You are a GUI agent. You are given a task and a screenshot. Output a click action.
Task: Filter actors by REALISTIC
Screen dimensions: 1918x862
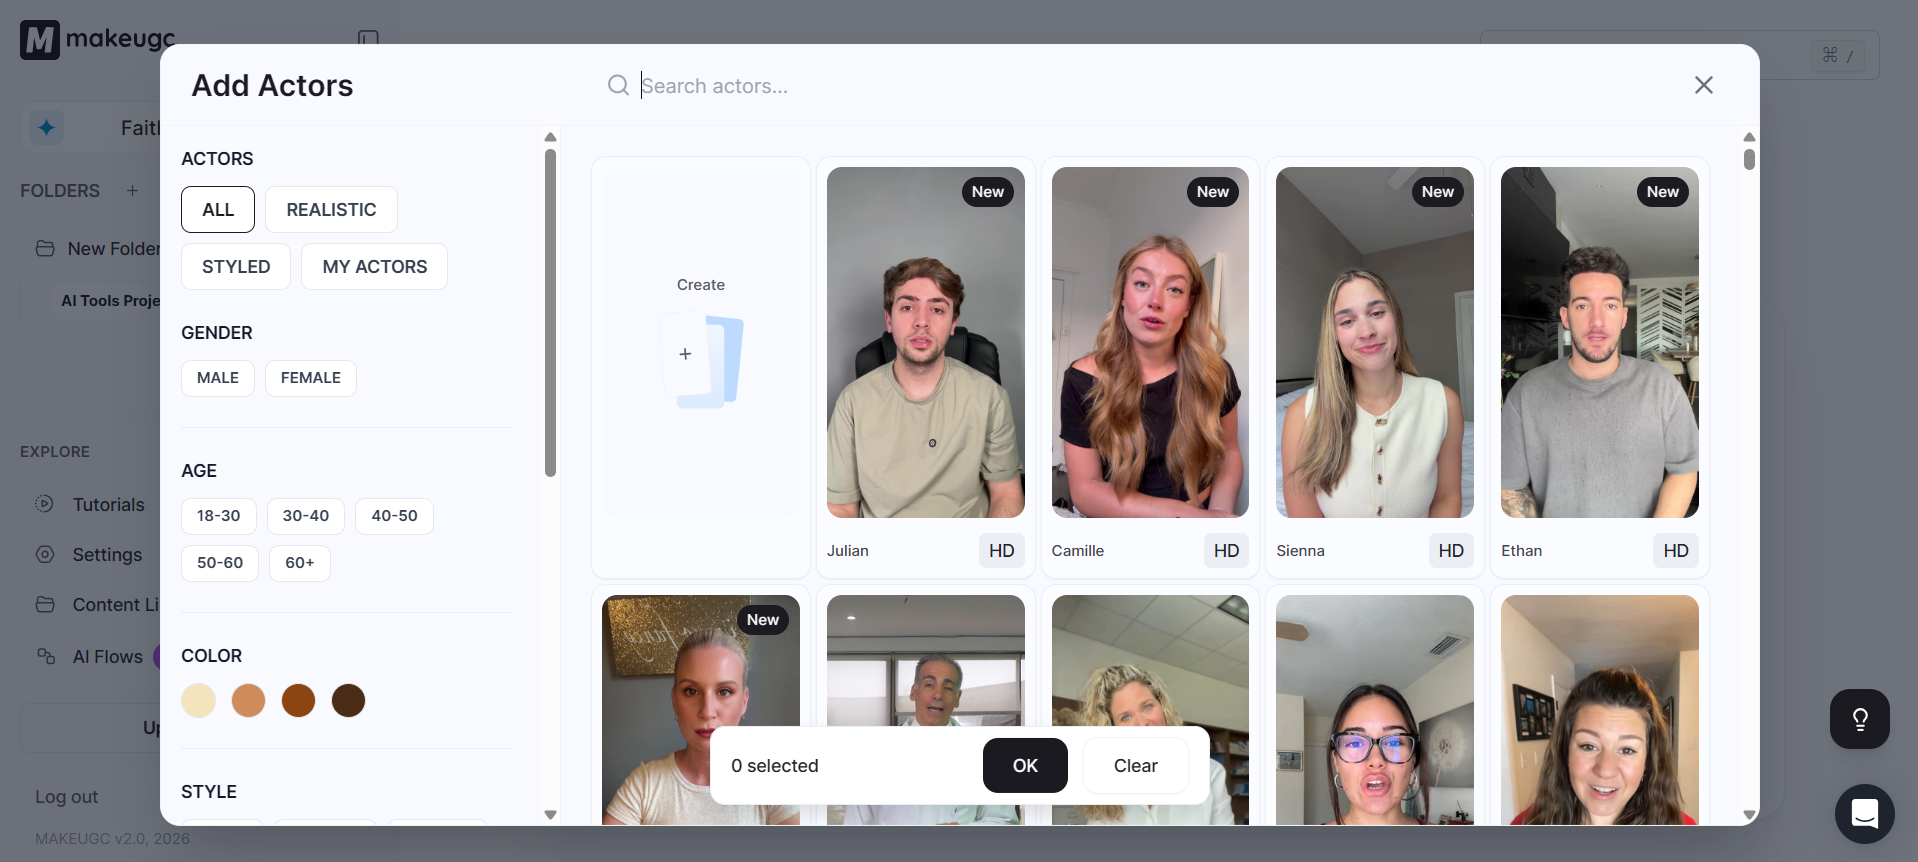coord(331,209)
